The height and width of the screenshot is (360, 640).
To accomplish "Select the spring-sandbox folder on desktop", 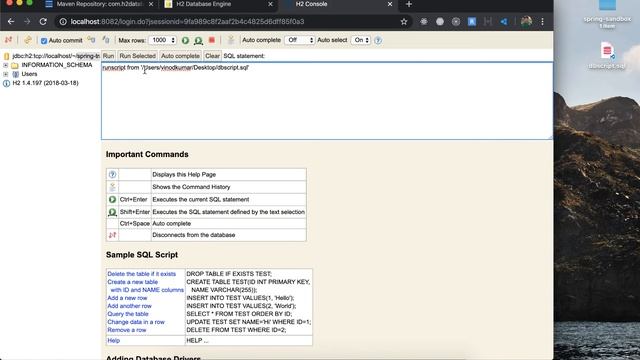I will pos(607,15).
